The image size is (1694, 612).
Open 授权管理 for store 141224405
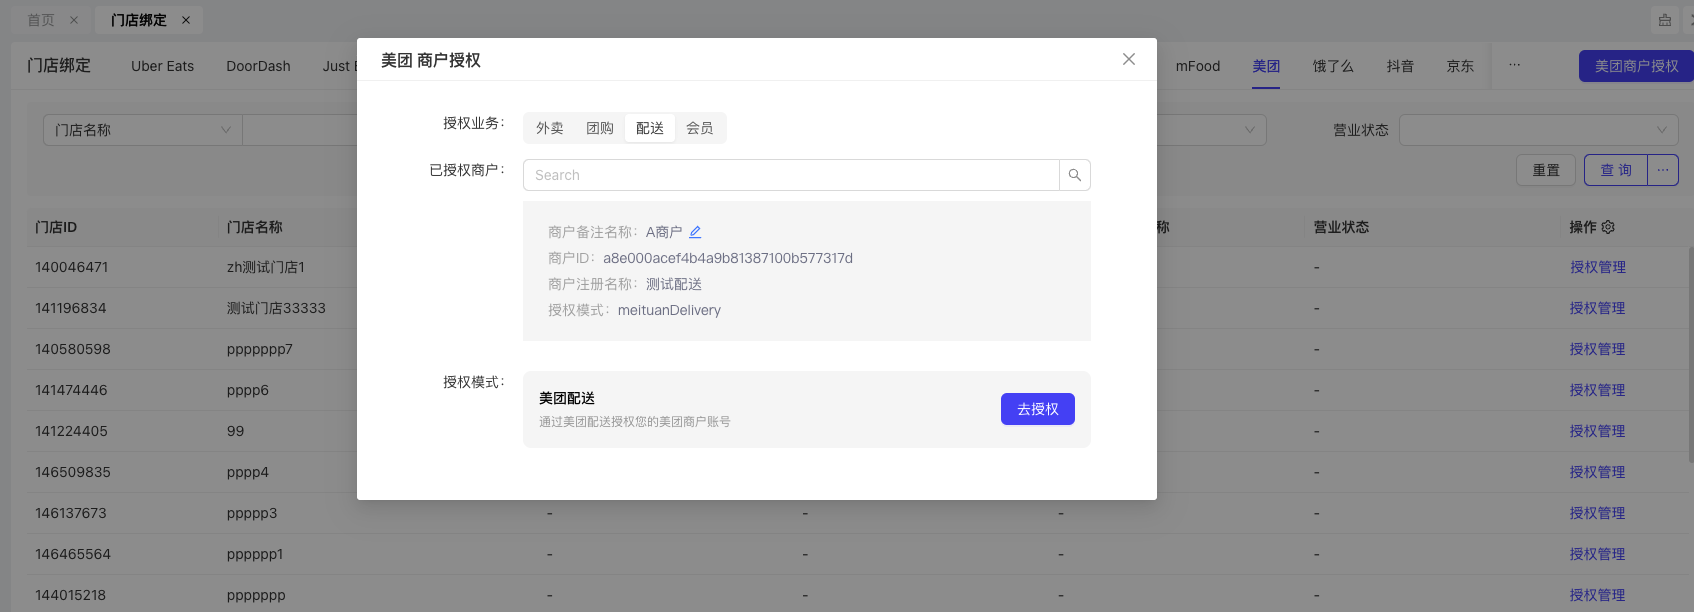click(1598, 431)
